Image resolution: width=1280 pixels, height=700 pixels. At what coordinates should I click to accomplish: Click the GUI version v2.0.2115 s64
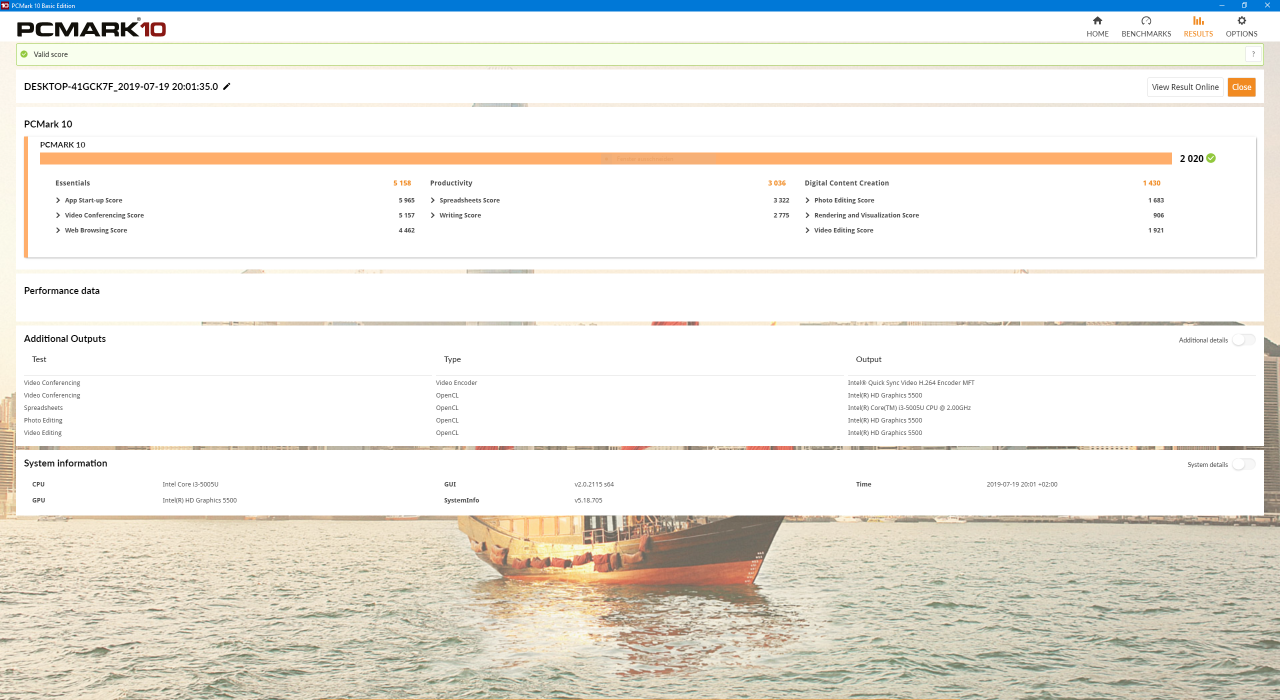tap(594, 484)
